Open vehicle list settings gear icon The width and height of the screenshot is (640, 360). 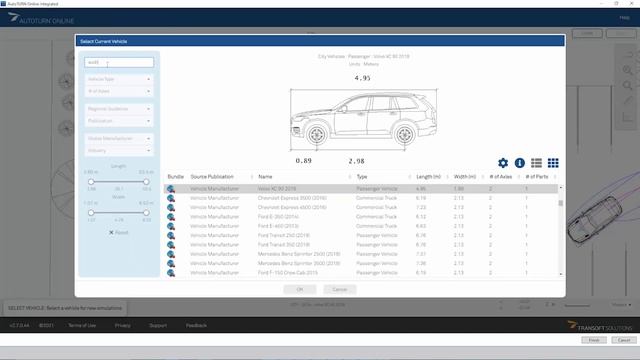(x=503, y=163)
